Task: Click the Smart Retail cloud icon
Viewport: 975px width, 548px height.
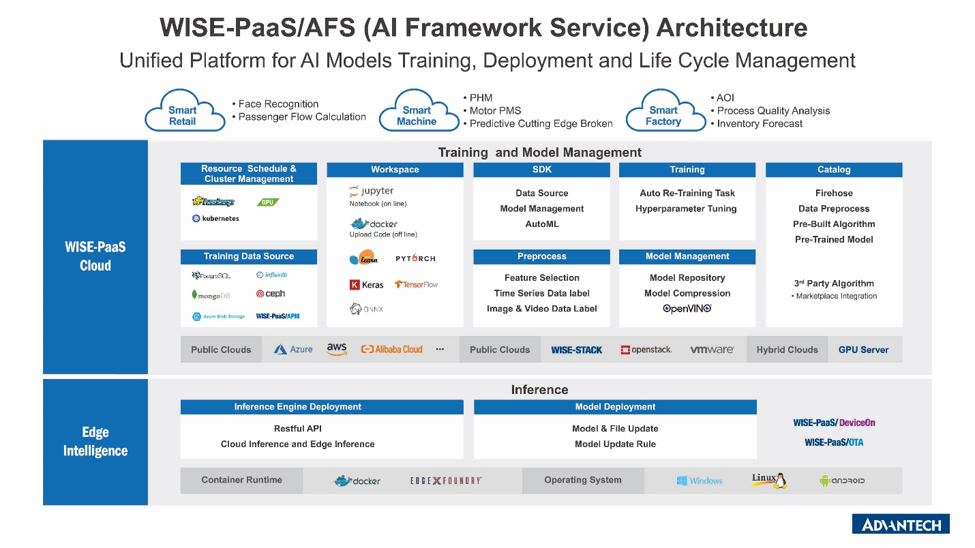Action: point(185,111)
